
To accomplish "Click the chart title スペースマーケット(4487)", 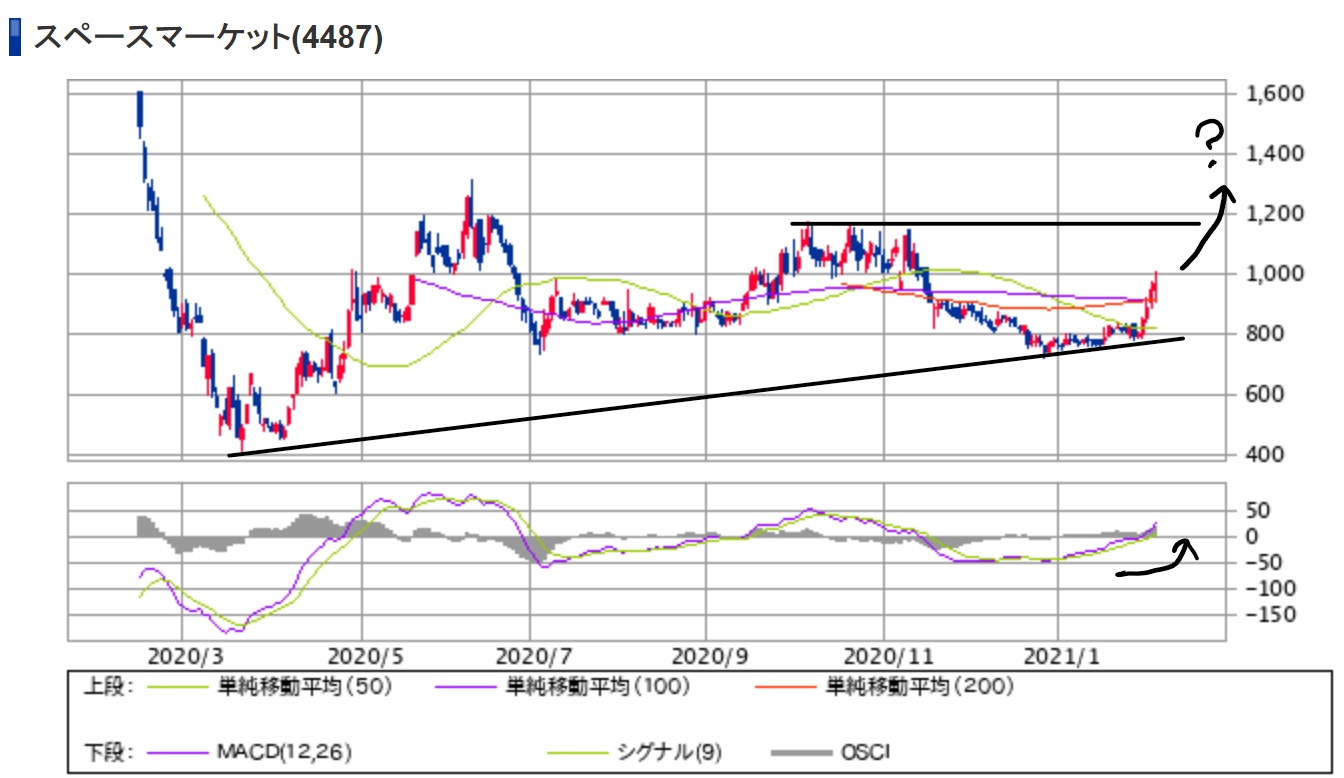I will [208, 38].
